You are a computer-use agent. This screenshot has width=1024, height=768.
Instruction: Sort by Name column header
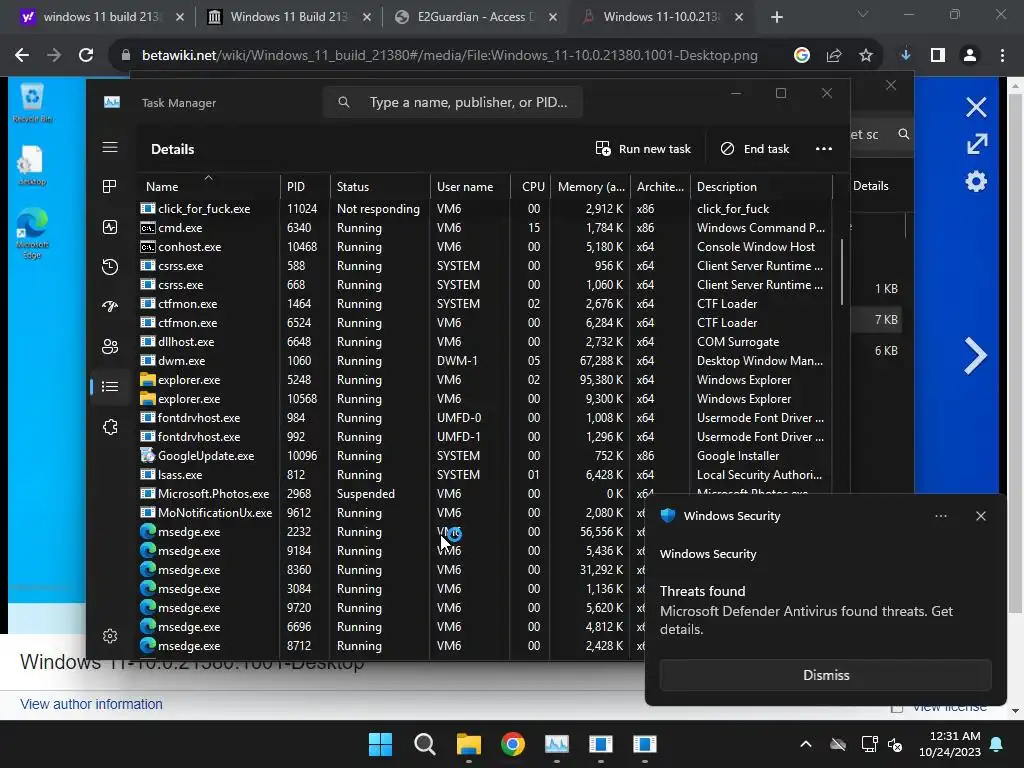coord(208,187)
